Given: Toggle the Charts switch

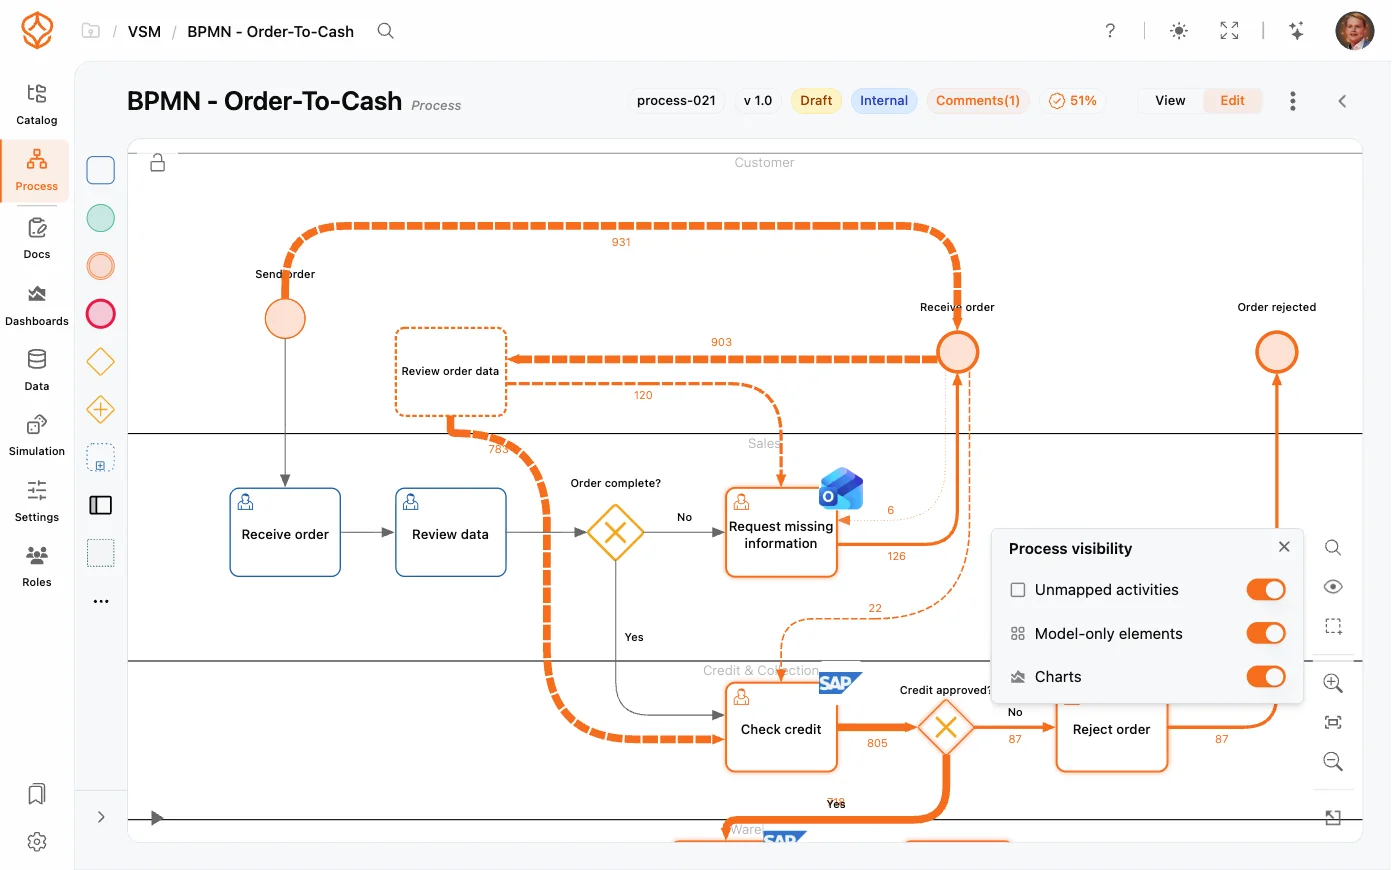Looking at the screenshot, I should tap(1266, 677).
